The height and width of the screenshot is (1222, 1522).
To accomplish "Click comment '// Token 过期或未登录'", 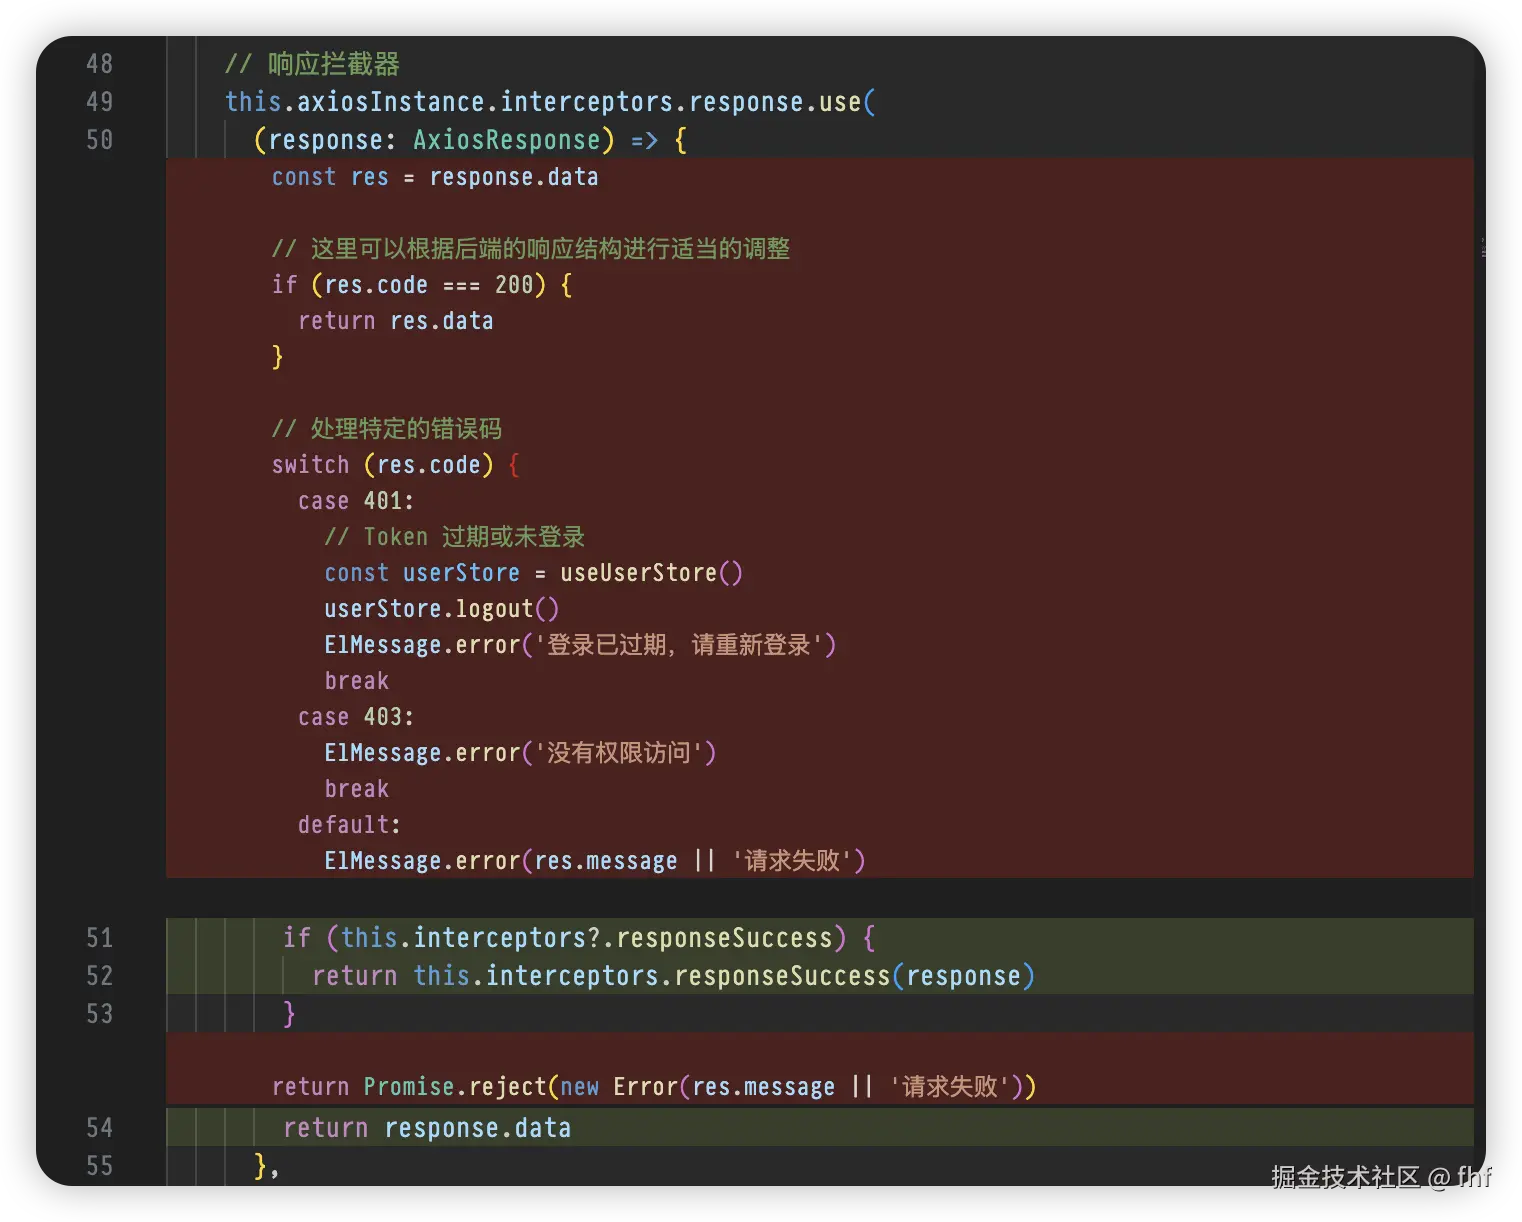I will click(x=455, y=537).
